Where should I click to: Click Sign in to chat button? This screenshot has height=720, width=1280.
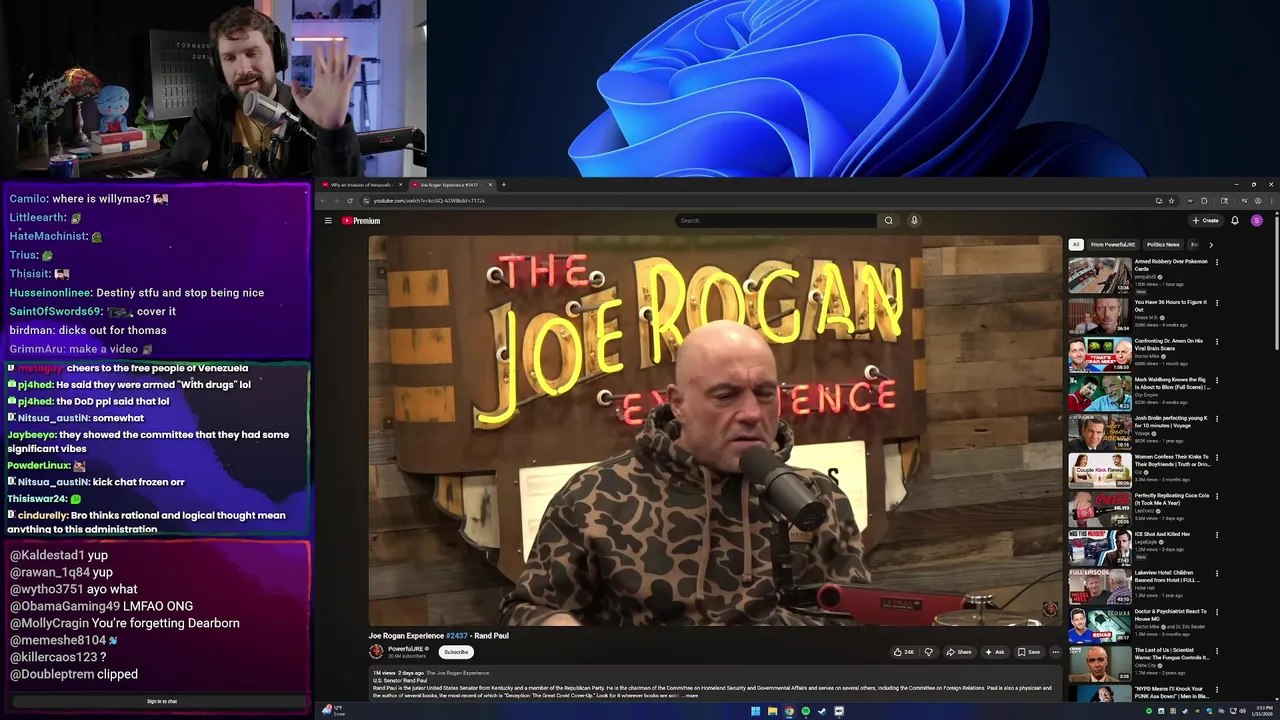pyautogui.click(x=161, y=701)
